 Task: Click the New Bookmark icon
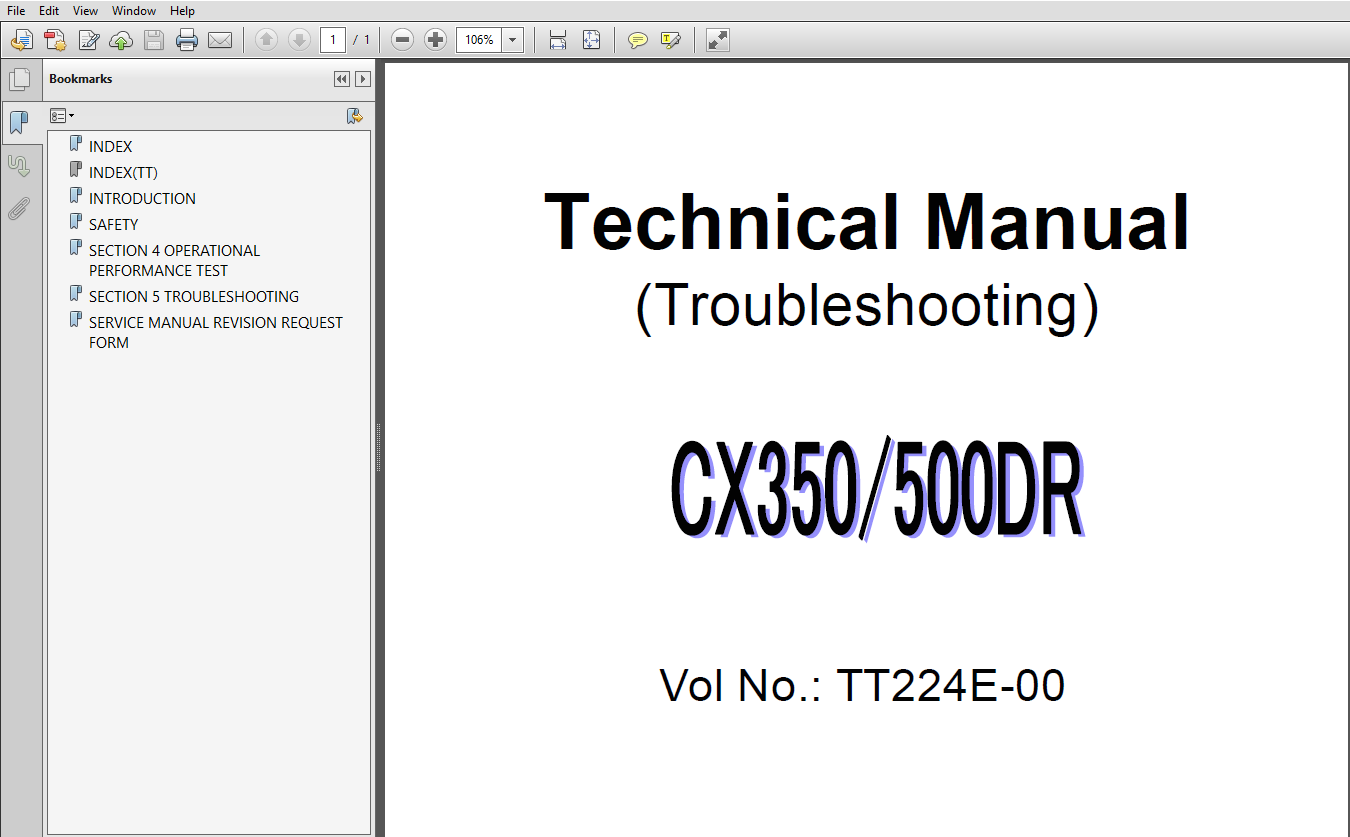click(x=354, y=116)
